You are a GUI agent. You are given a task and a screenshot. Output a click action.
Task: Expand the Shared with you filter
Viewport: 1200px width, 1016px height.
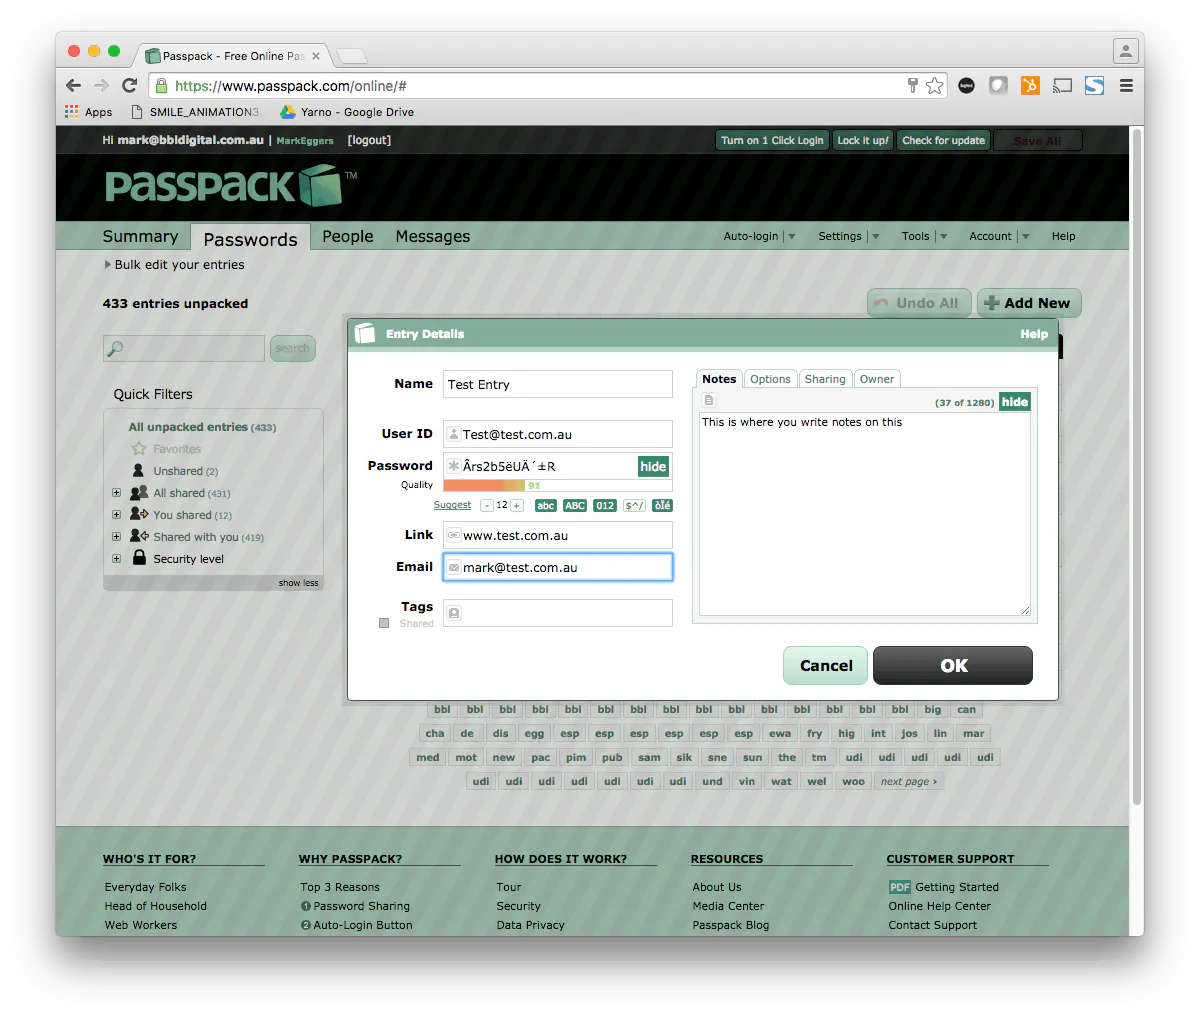click(x=116, y=537)
